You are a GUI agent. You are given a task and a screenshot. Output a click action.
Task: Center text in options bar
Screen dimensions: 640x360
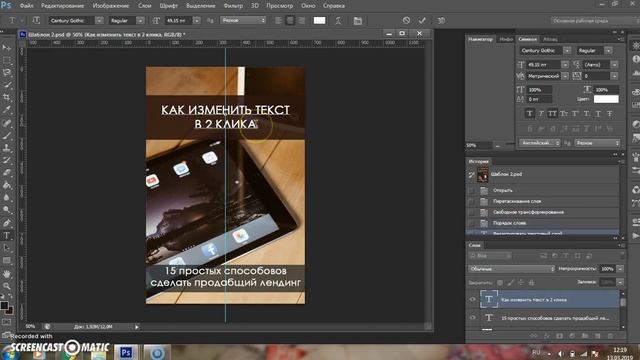[290, 20]
